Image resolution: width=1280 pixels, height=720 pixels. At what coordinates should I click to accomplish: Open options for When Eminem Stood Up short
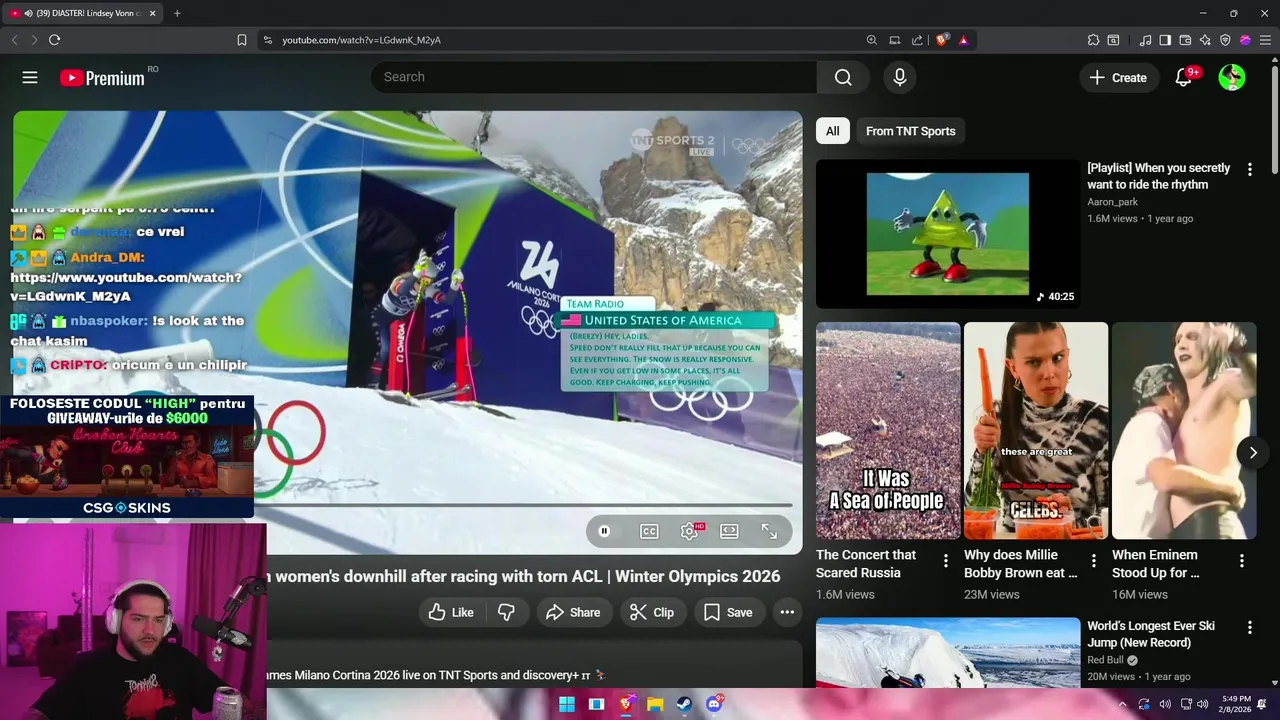1241,561
